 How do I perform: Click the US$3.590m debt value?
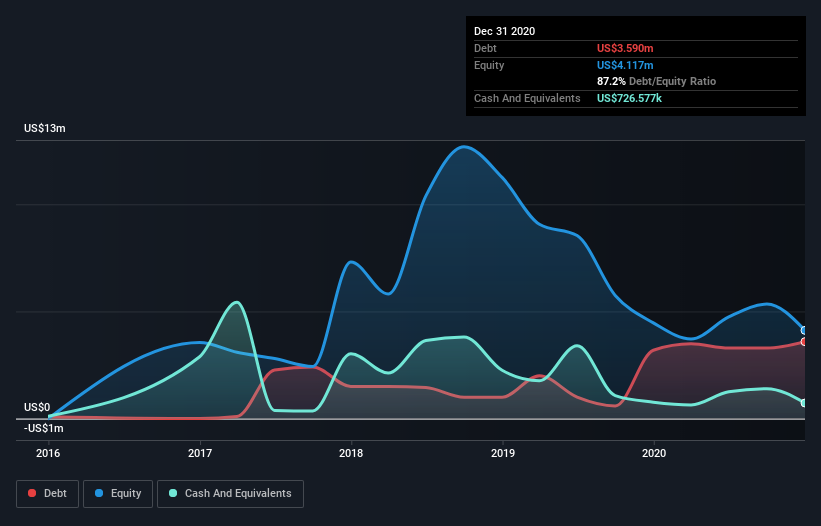[625, 48]
